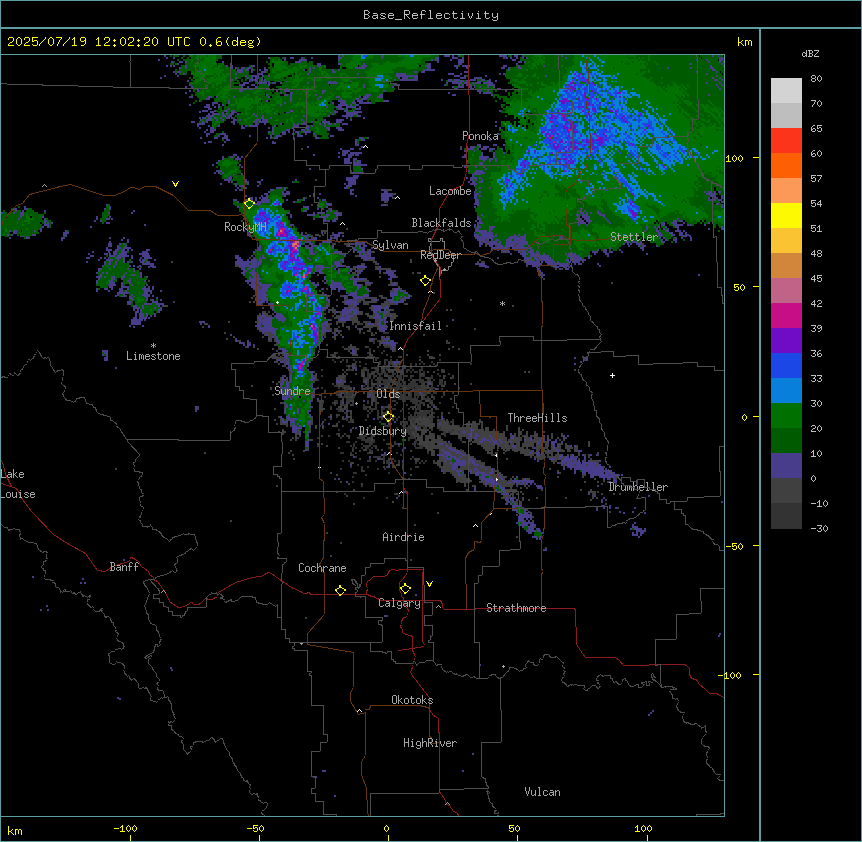The height and width of the screenshot is (842, 862).
Task: Click the yellow marker below Cochrane label
Action: click(x=340, y=590)
